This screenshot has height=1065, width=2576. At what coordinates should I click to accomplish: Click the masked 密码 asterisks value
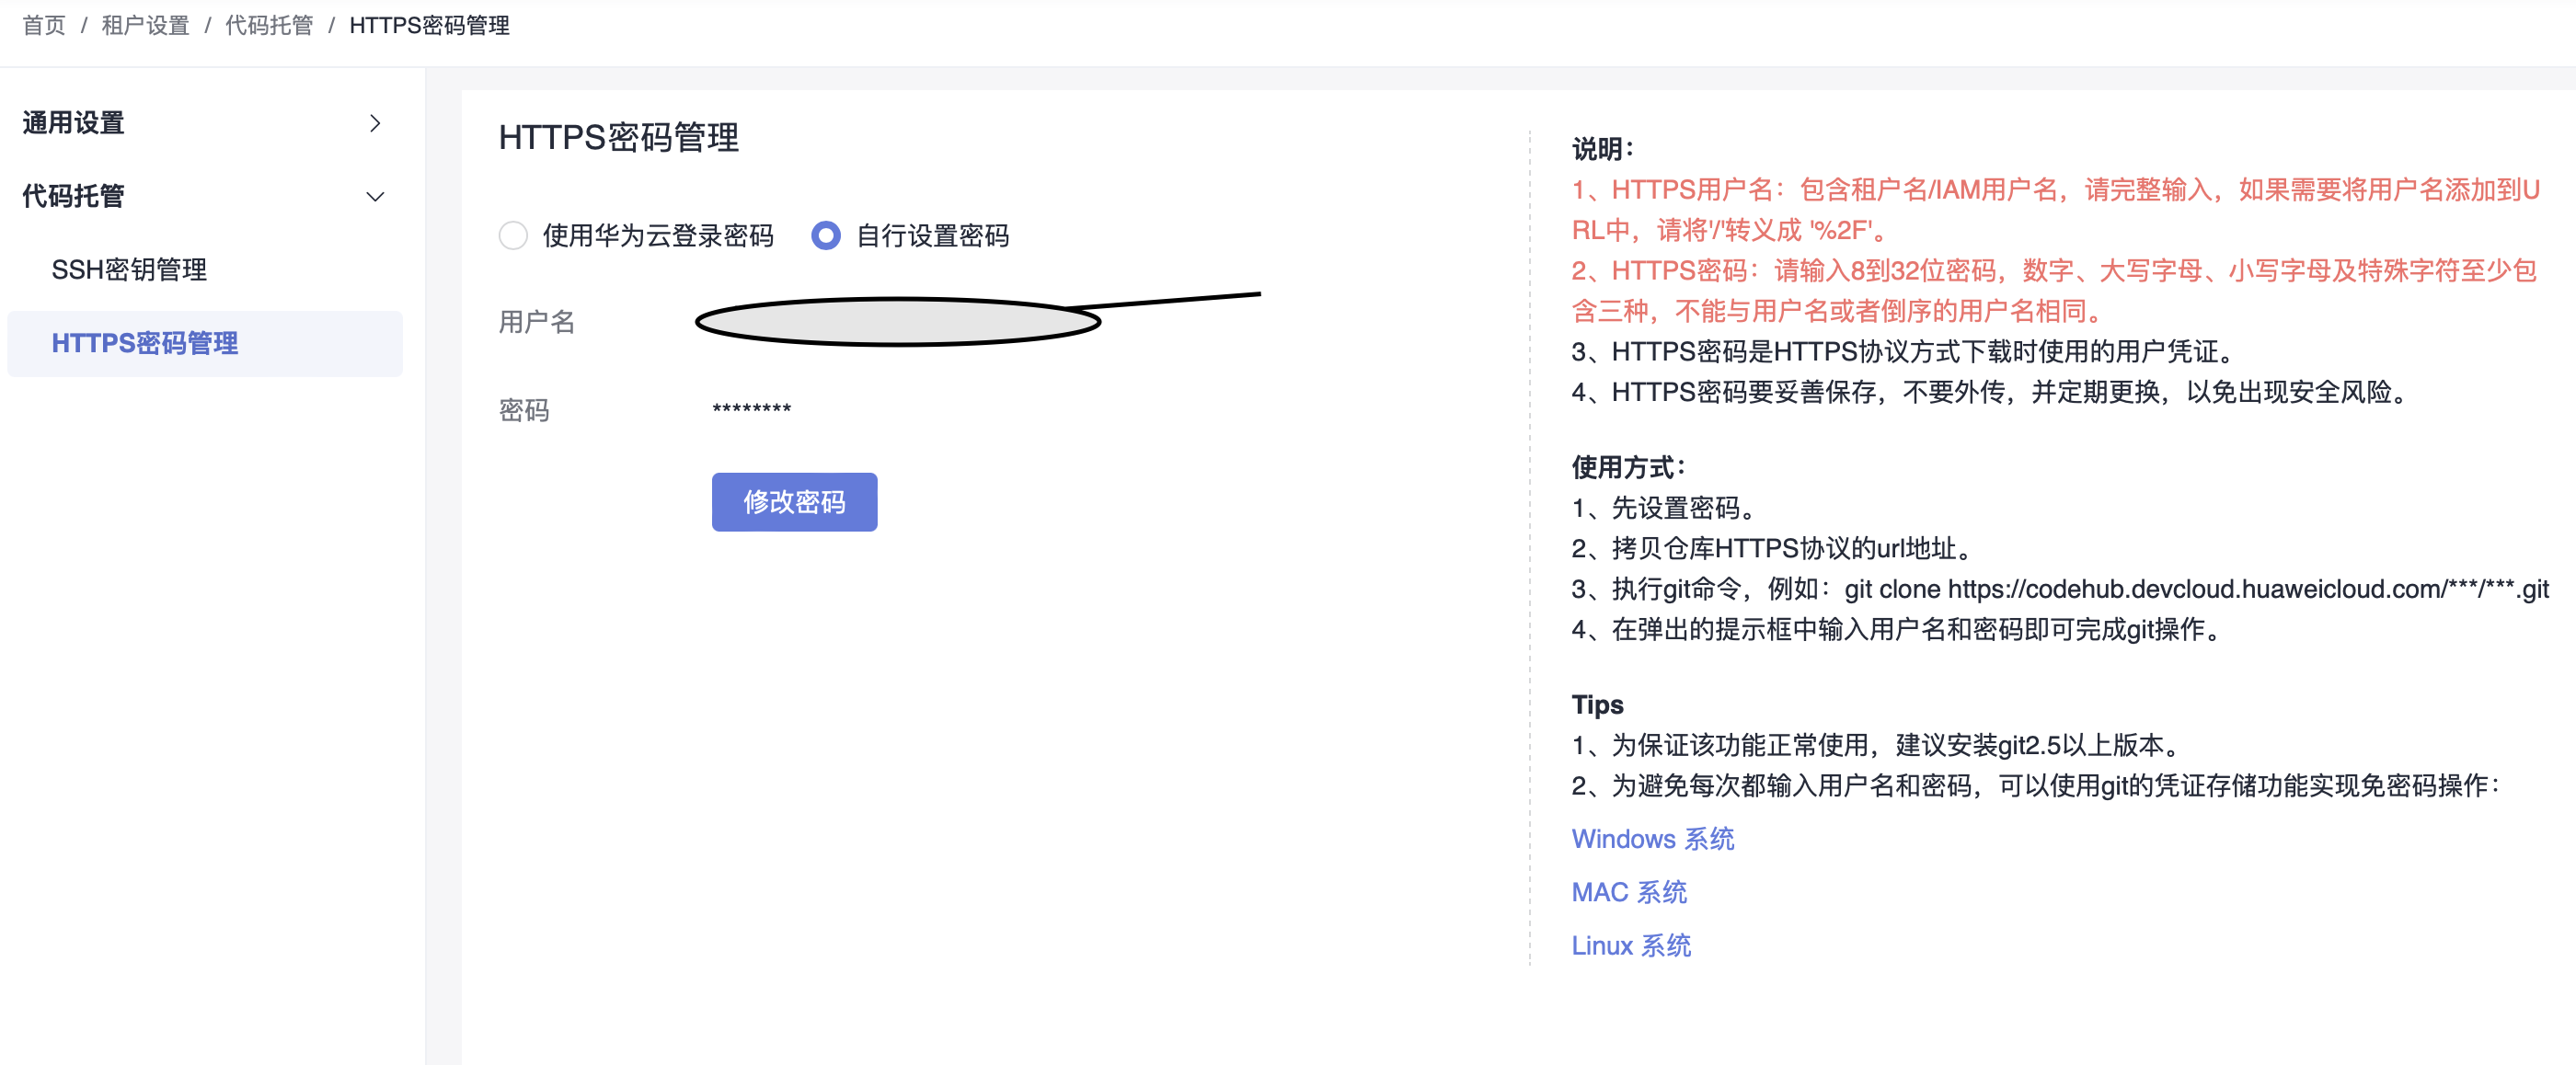coord(751,409)
